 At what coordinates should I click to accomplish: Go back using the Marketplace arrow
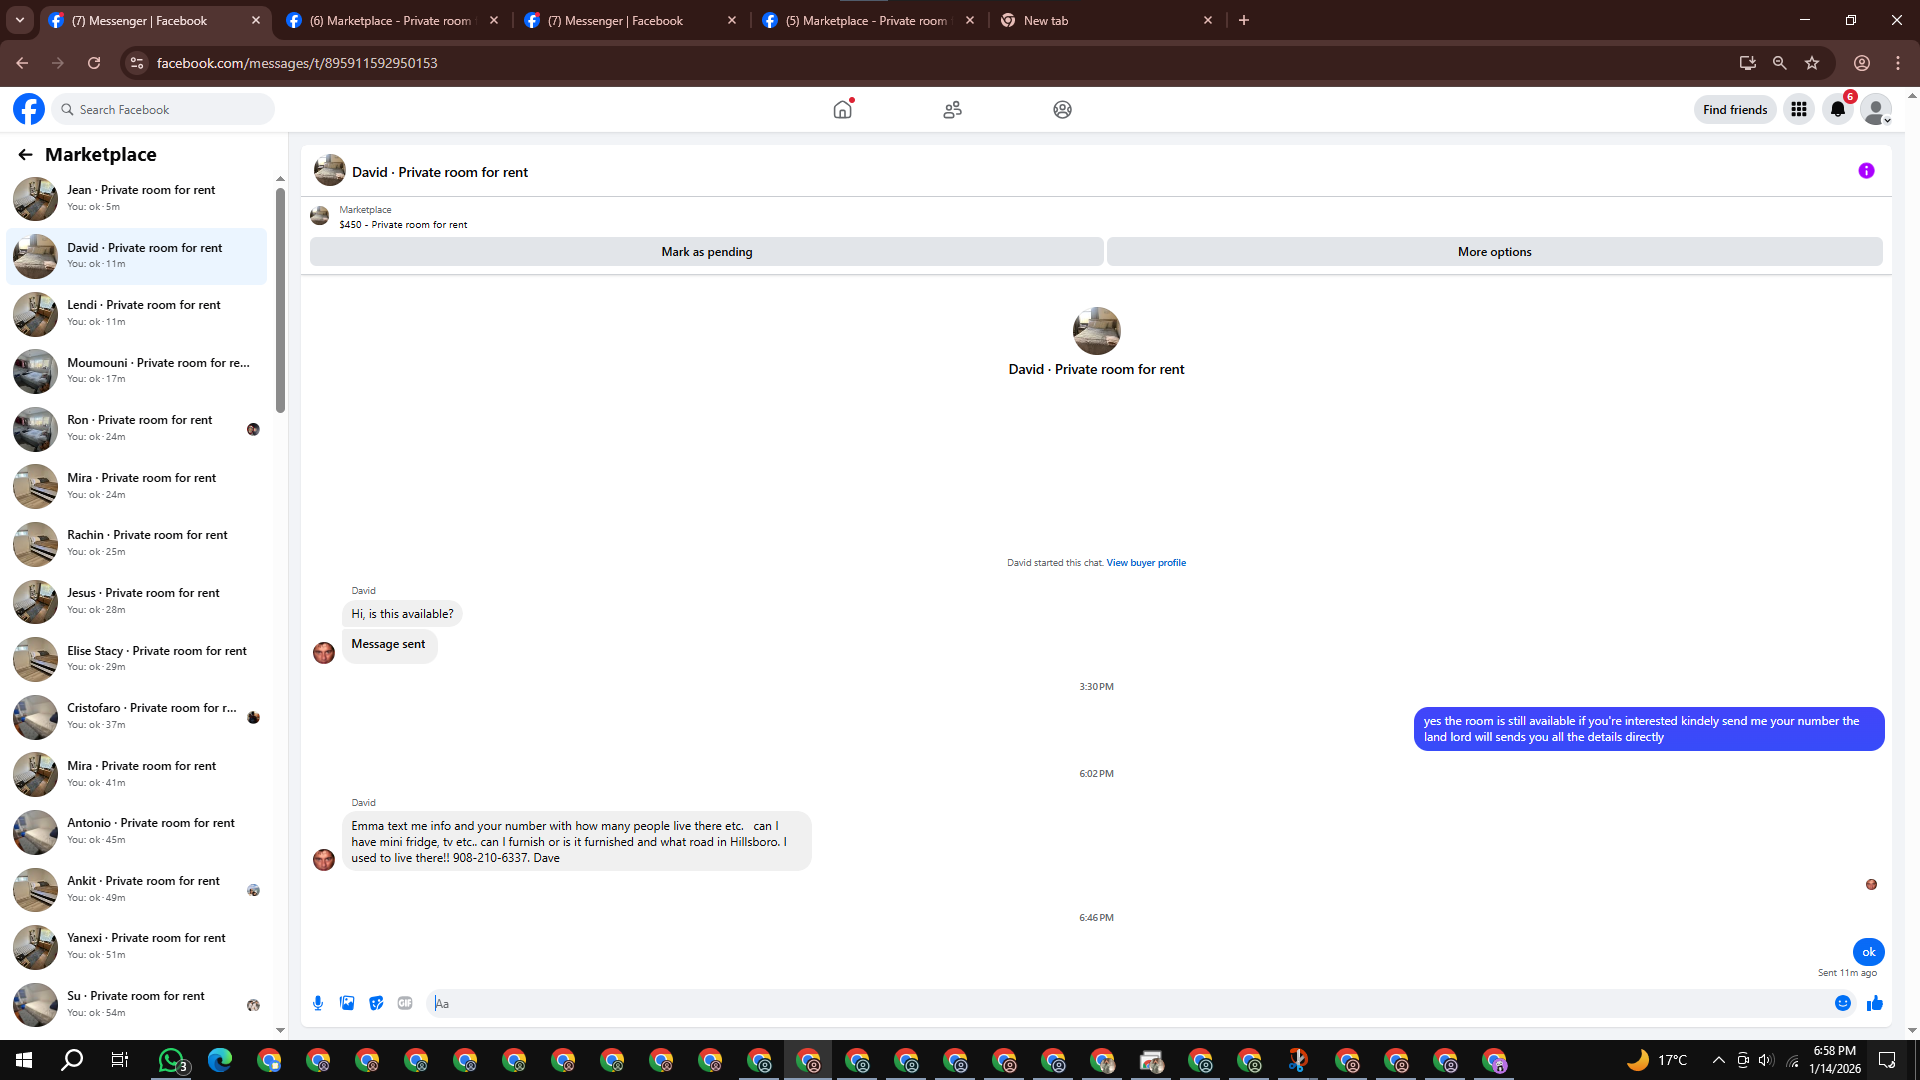coord(25,154)
